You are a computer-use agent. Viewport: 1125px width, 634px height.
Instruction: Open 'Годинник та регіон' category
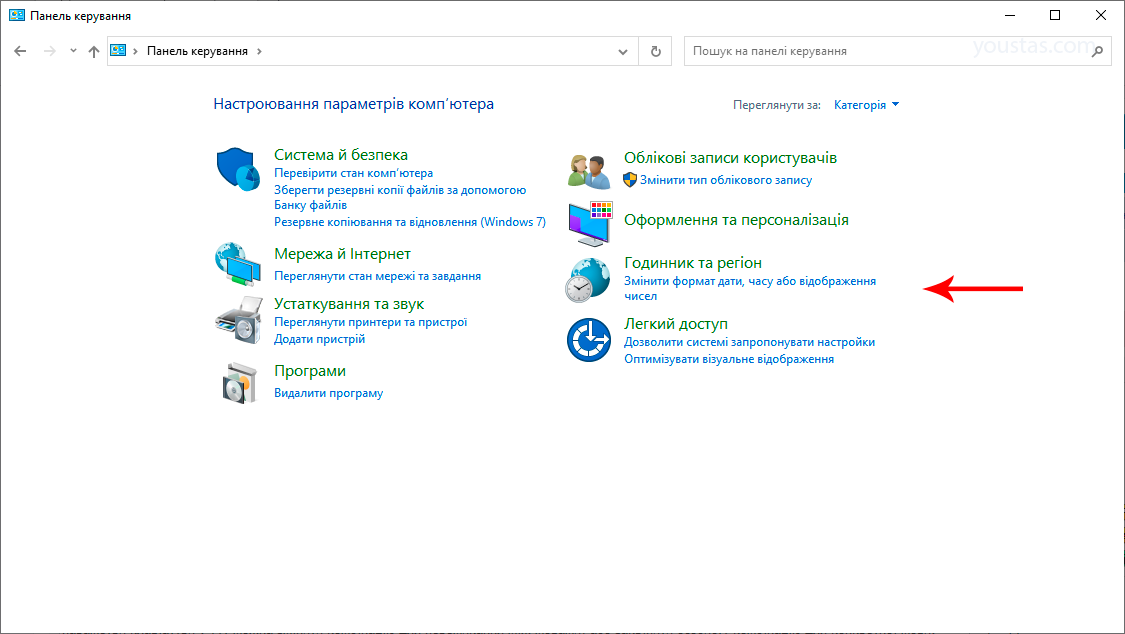coord(693,263)
